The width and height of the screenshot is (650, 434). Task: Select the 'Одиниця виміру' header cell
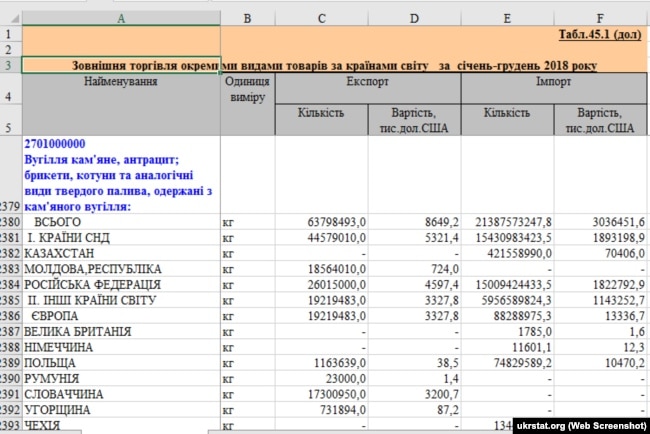pos(247,88)
